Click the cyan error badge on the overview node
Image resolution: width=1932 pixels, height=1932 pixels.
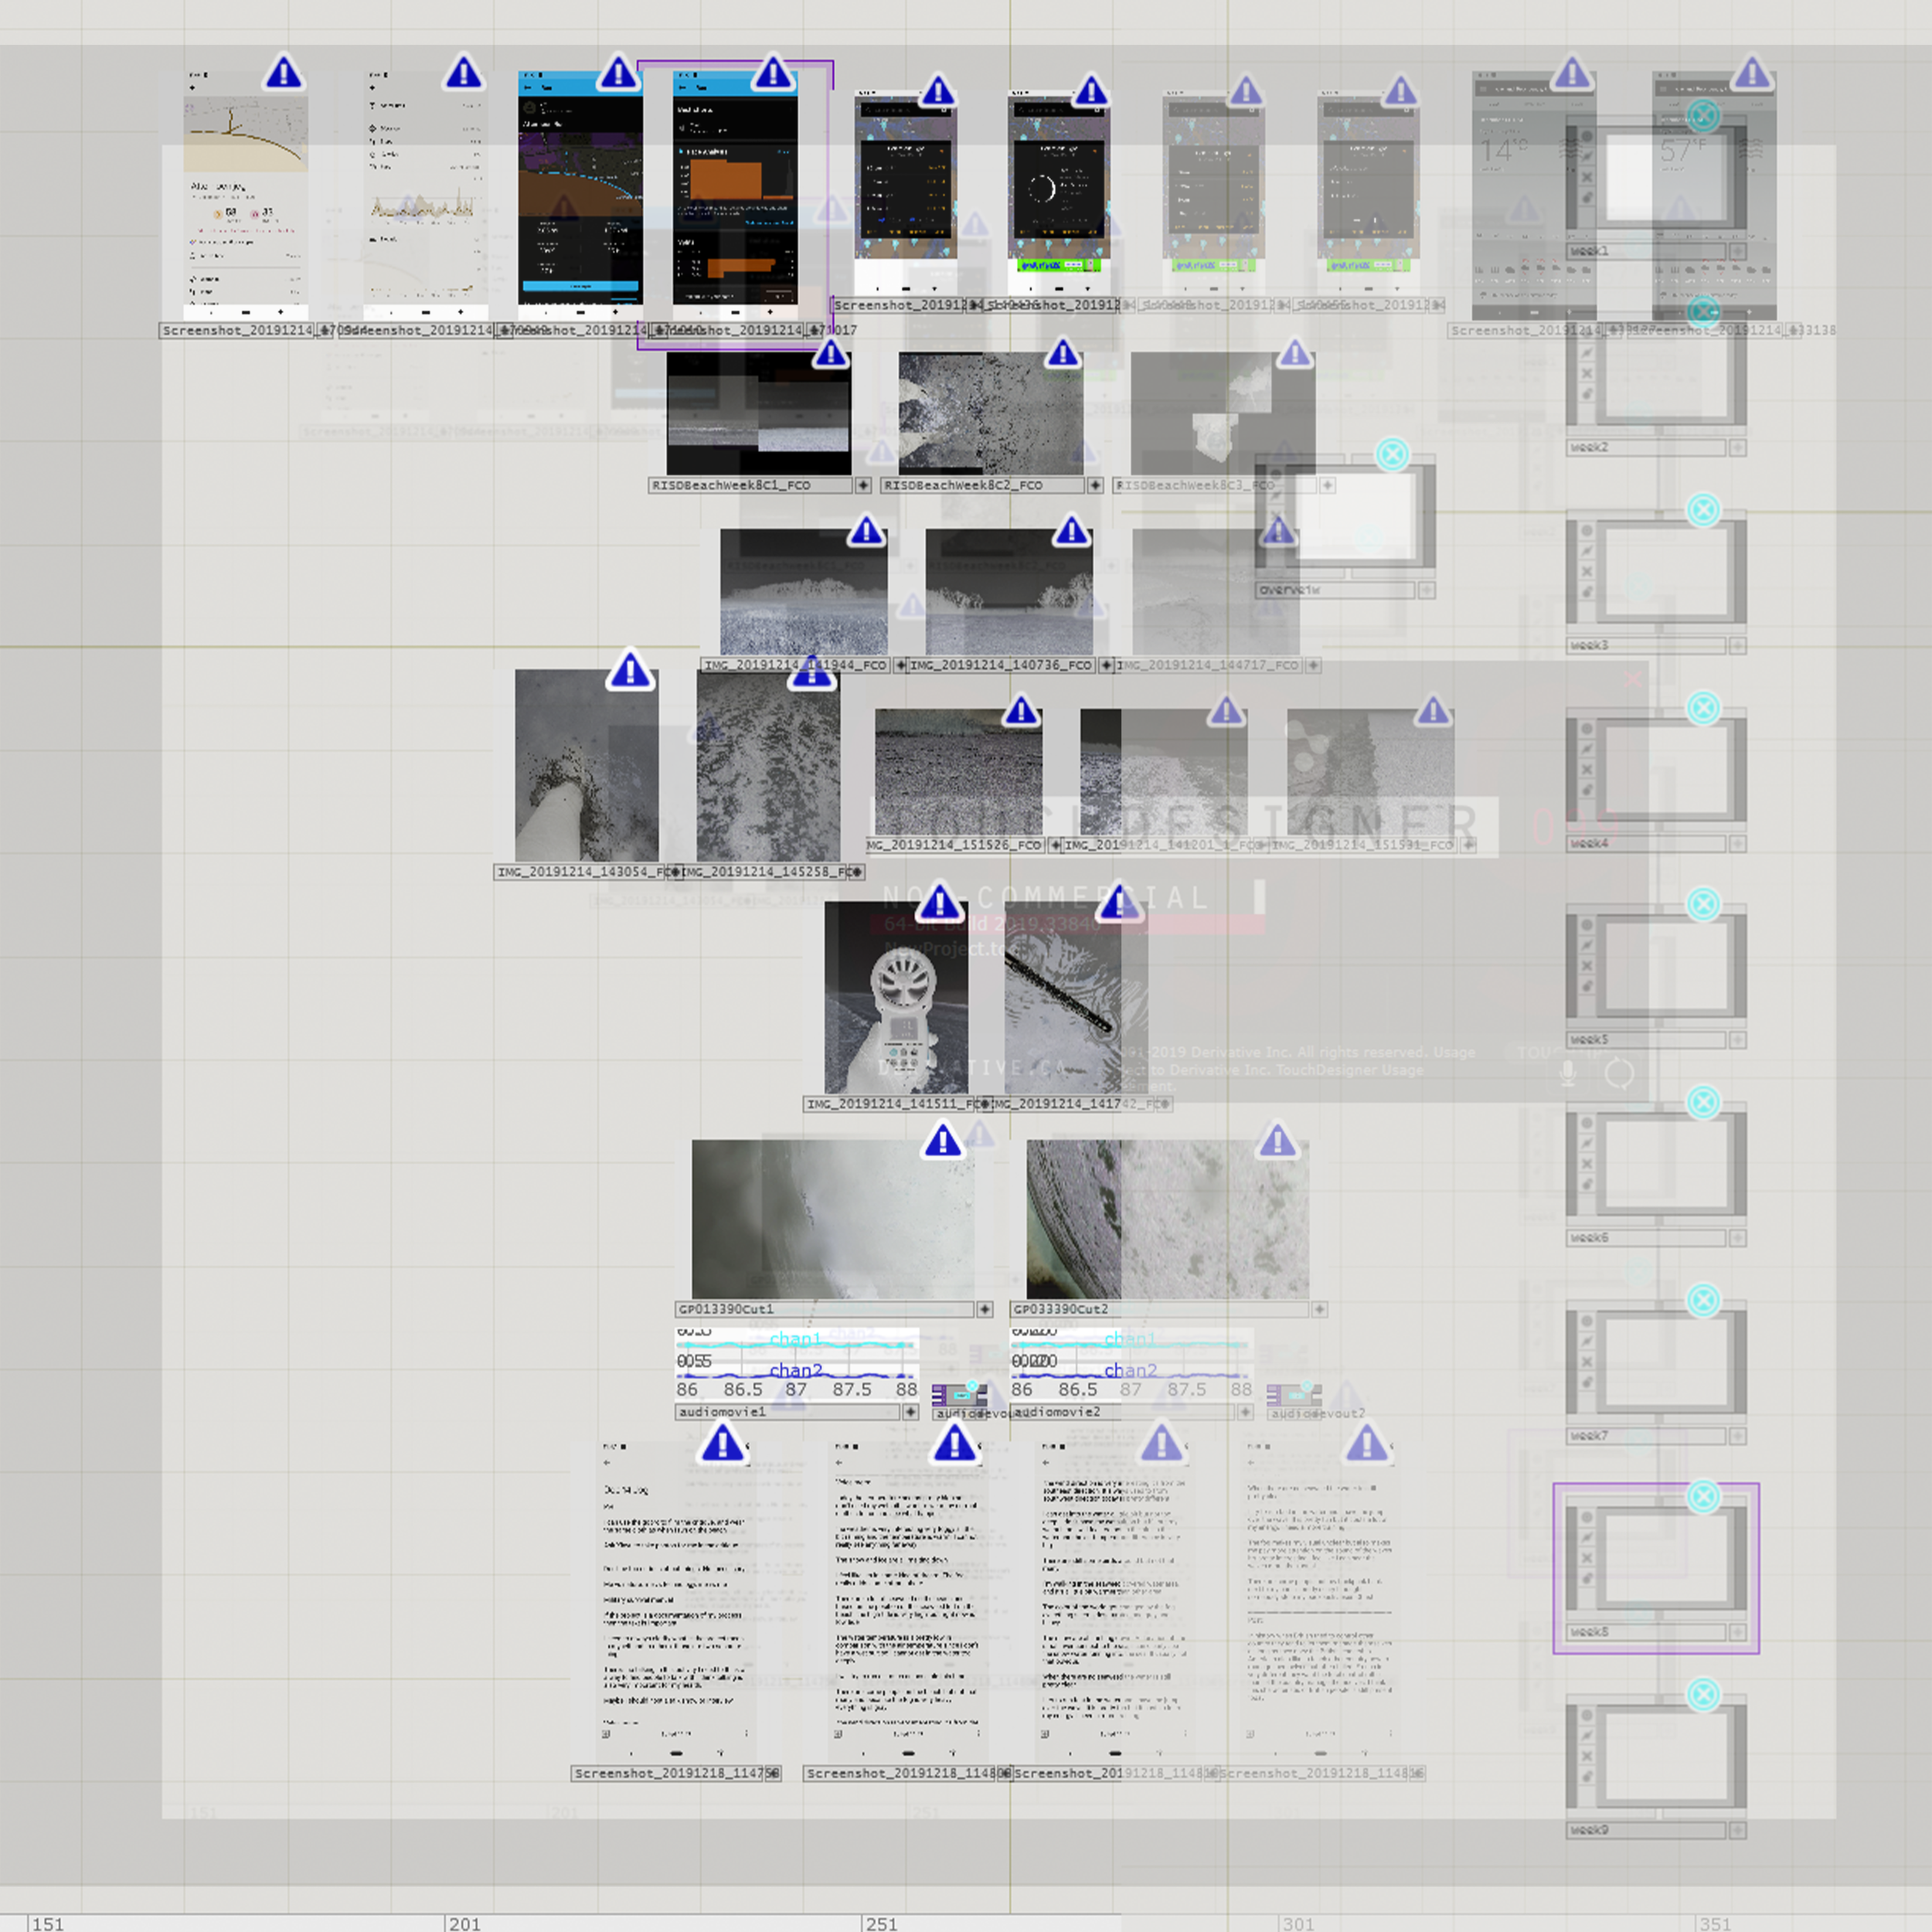[x=1392, y=454]
